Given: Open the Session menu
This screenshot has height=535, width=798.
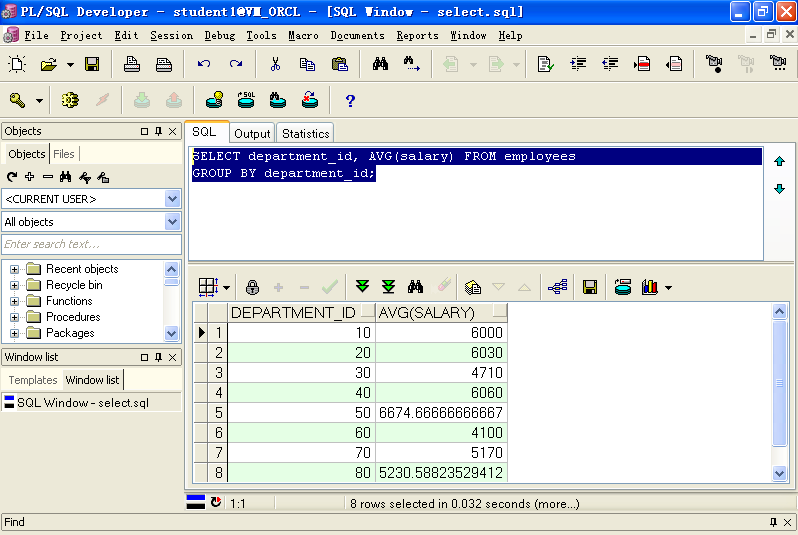Looking at the screenshot, I should pyautogui.click(x=171, y=36).
